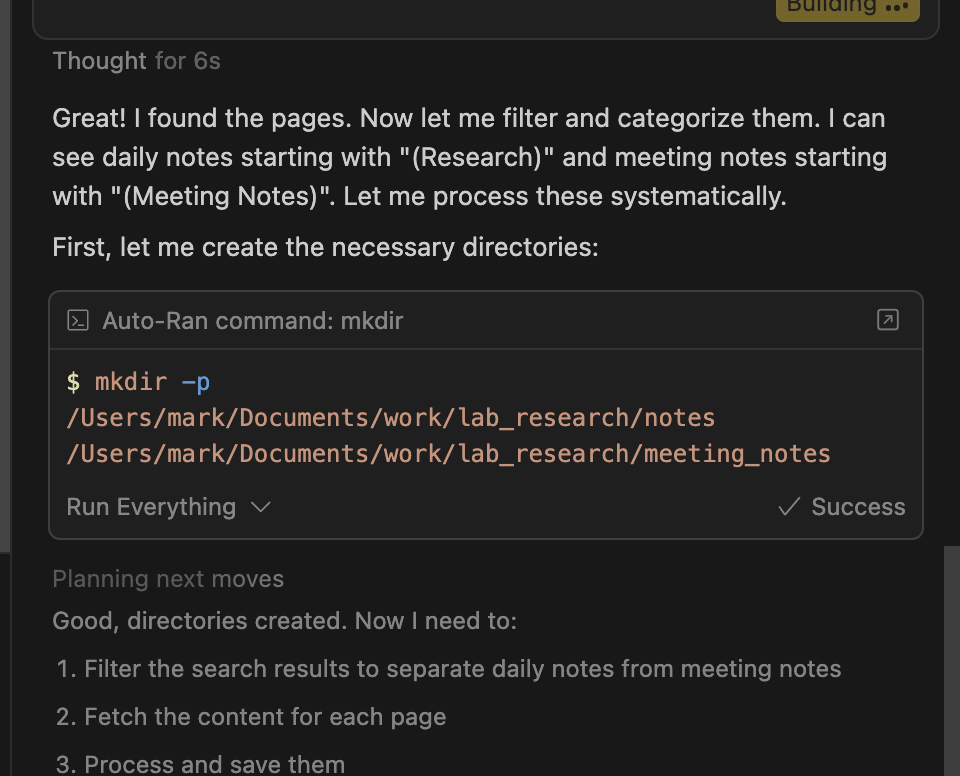The height and width of the screenshot is (776, 960).
Task: Click the checkmark icon next to Success
Action: pos(789,507)
